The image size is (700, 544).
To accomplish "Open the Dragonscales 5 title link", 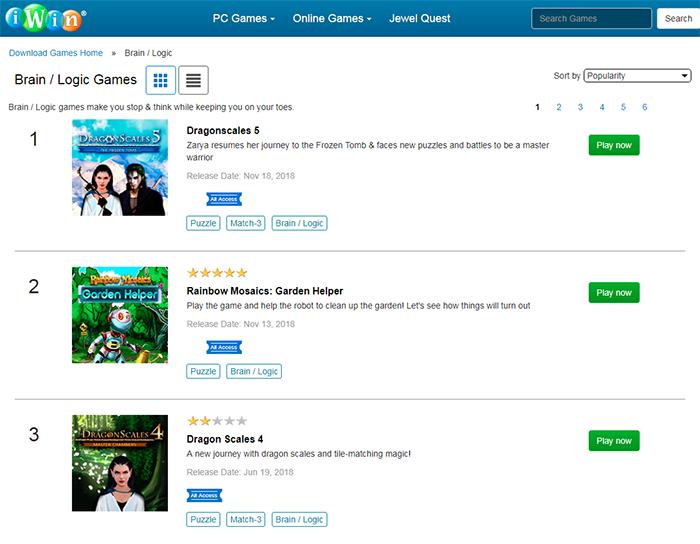I will (x=223, y=130).
